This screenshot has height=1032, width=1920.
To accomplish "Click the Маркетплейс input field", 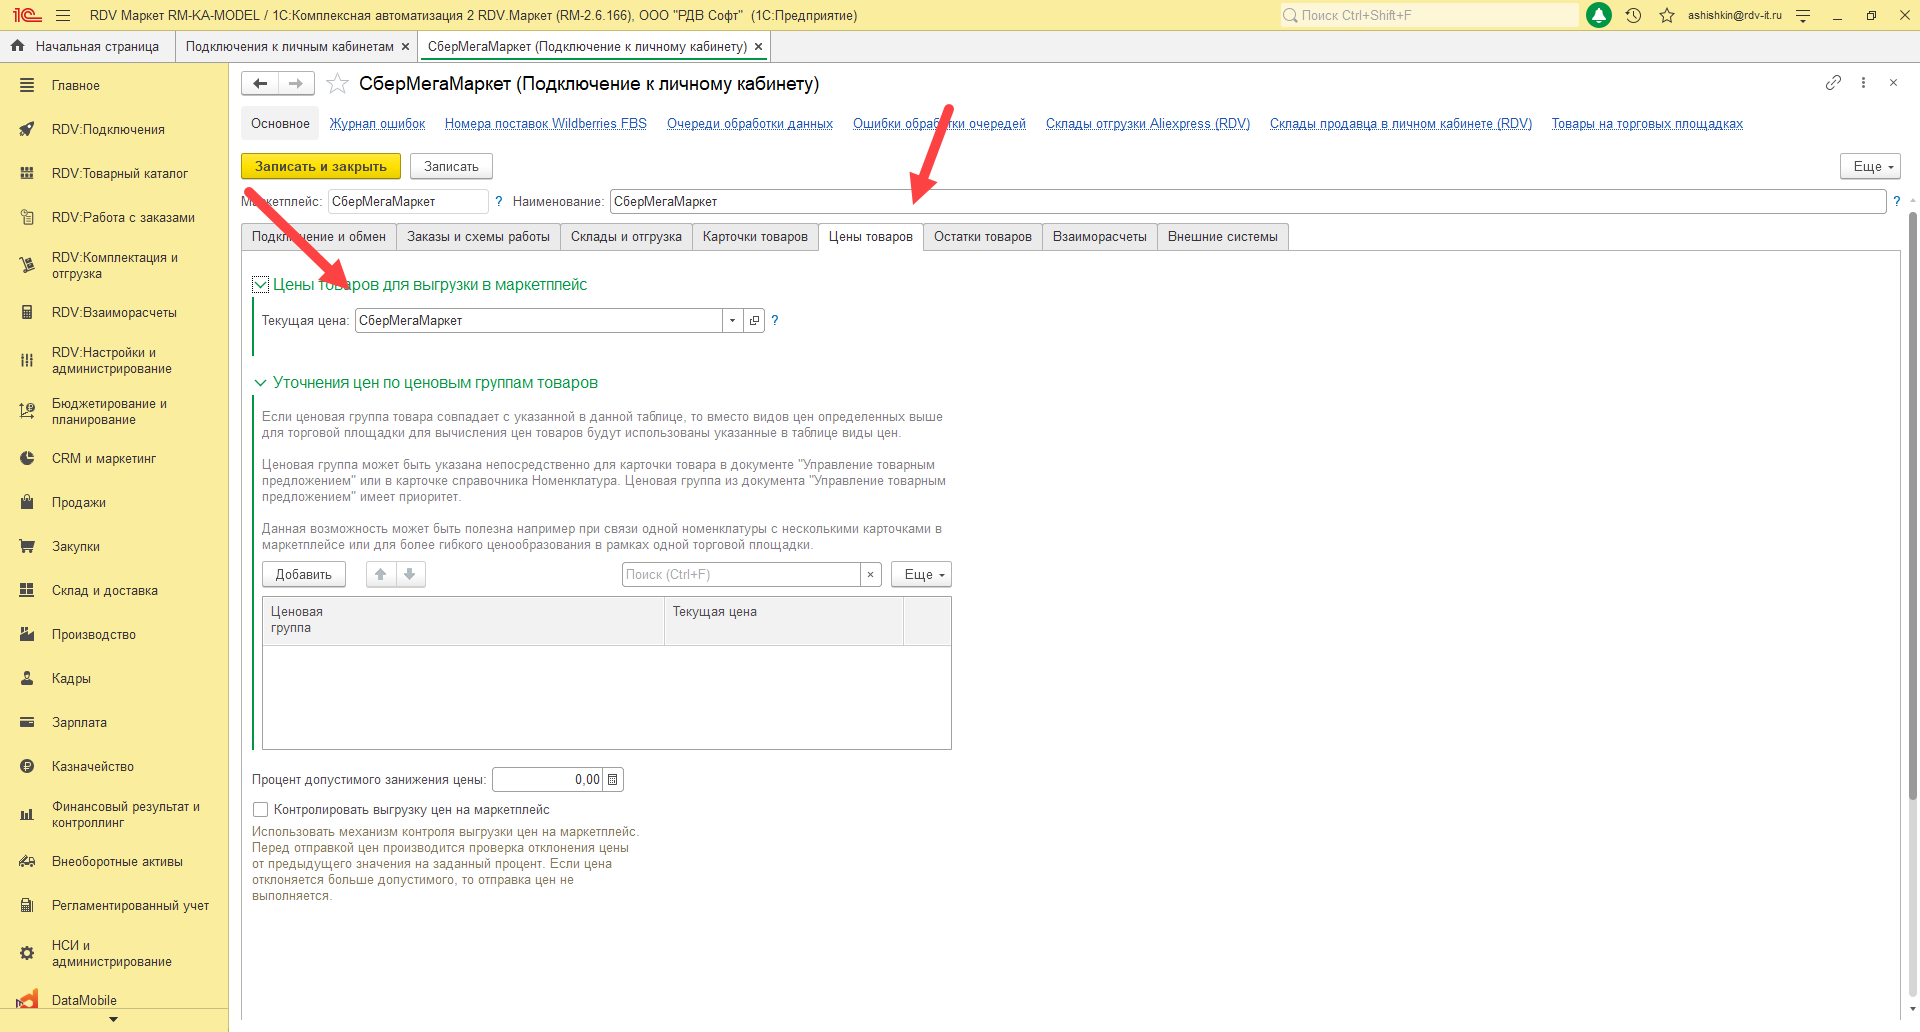I will point(408,201).
